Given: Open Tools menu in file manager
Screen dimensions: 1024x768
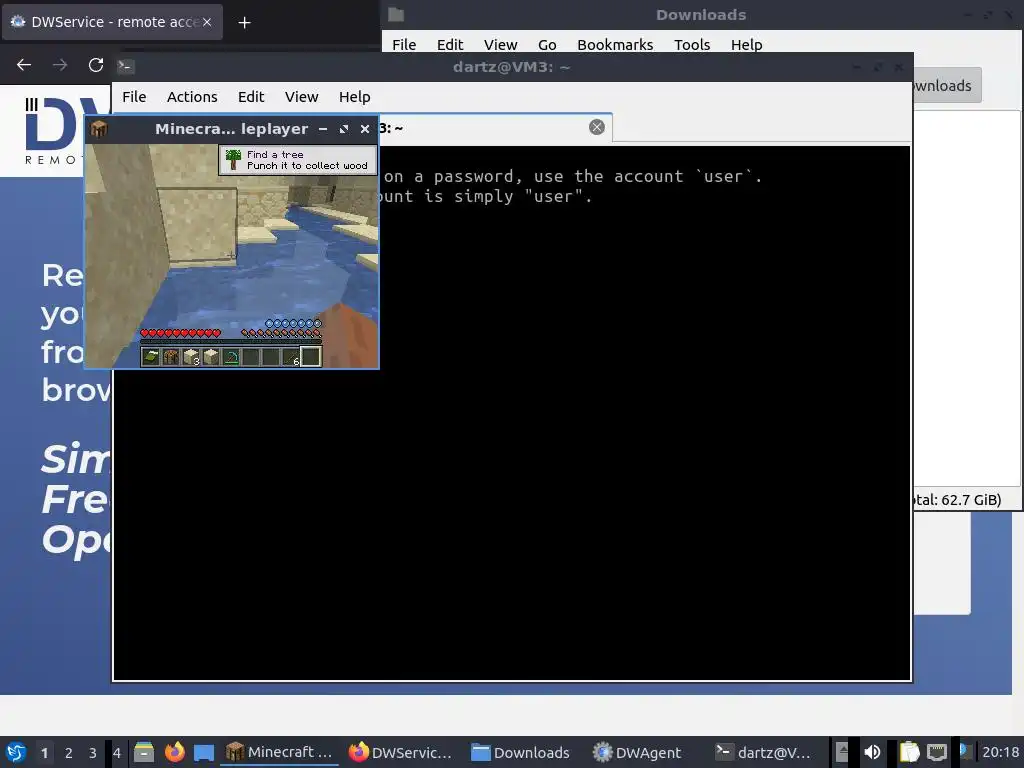Looking at the screenshot, I should [x=692, y=44].
